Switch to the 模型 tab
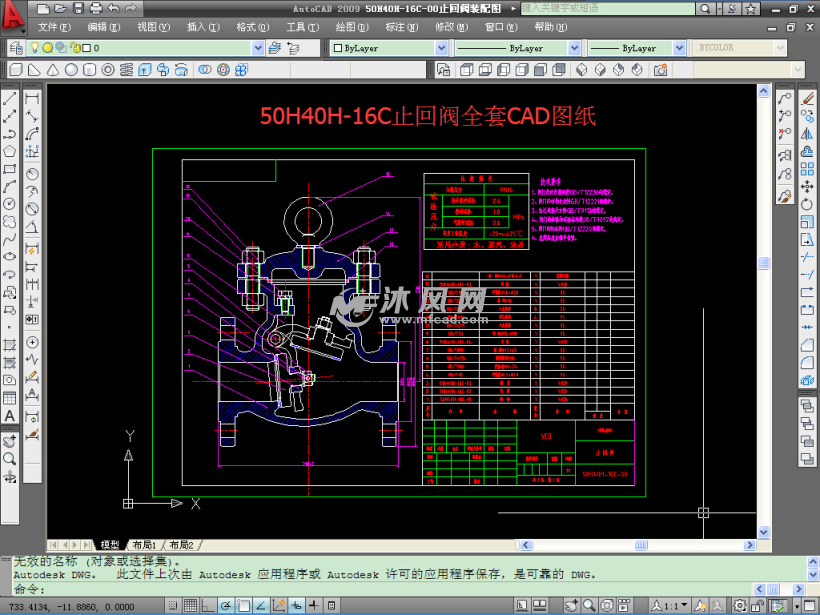Viewport: 820px width, 615px height. (x=110, y=544)
